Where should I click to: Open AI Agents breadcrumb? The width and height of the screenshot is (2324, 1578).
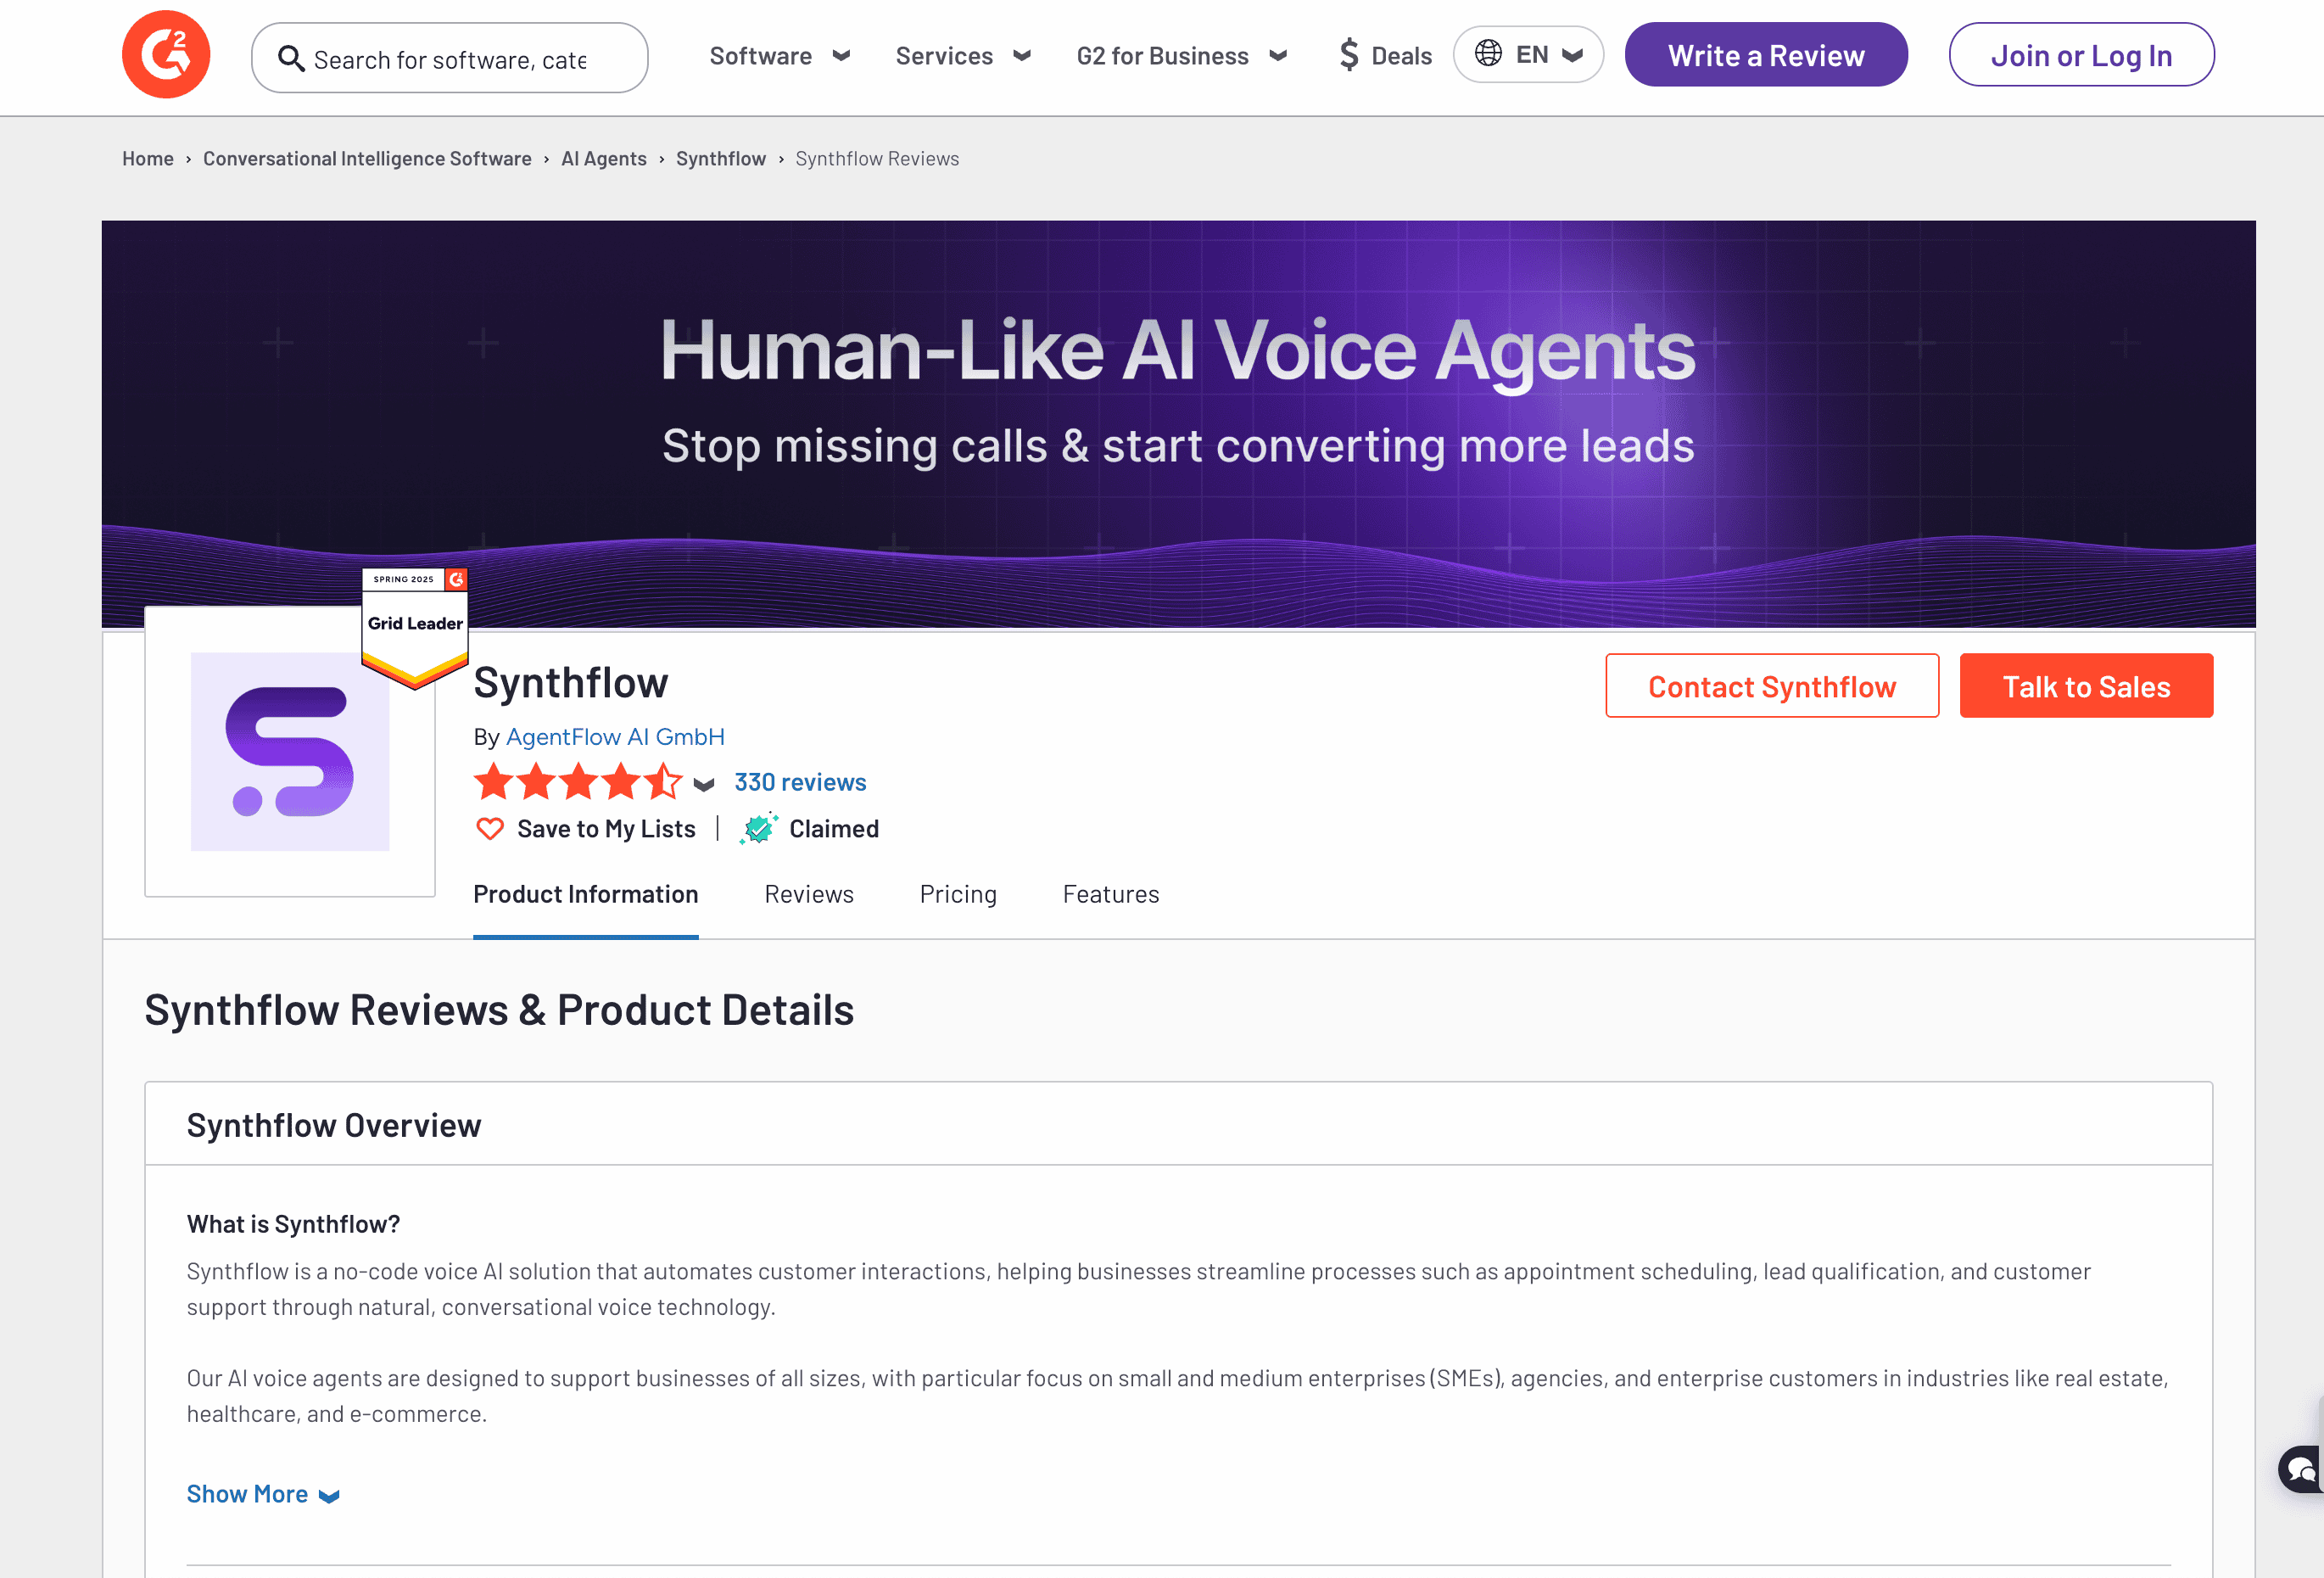[x=604, y=159]
